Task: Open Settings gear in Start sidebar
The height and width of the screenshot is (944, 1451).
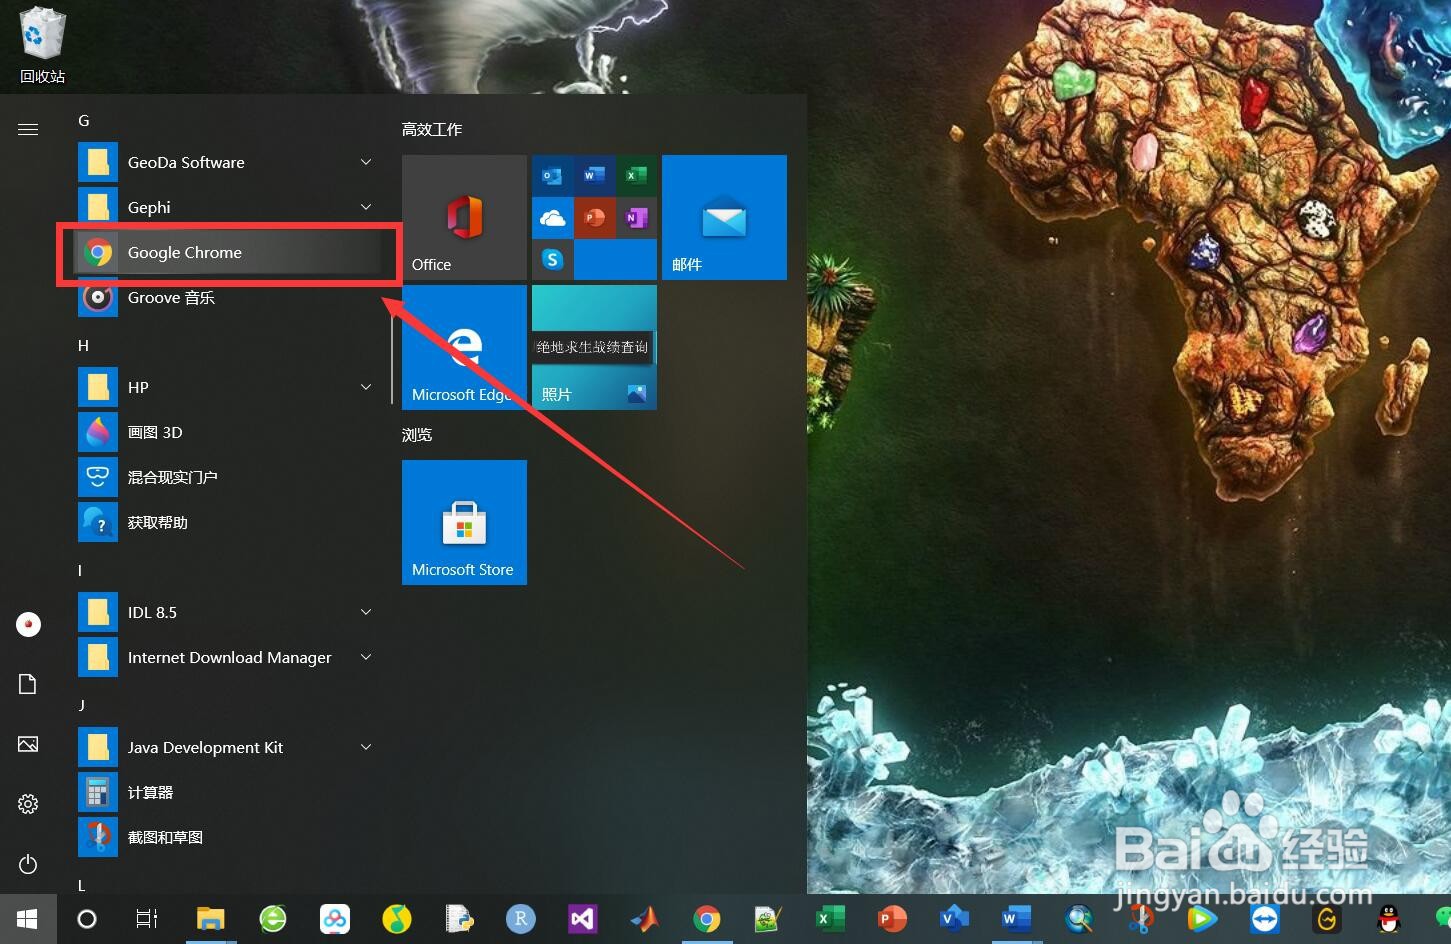Action: [28, 804]
